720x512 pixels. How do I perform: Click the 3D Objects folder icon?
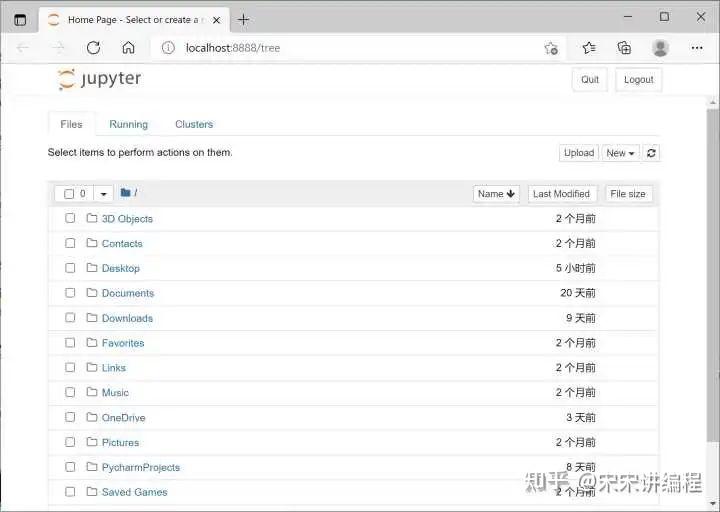[92, 218]
